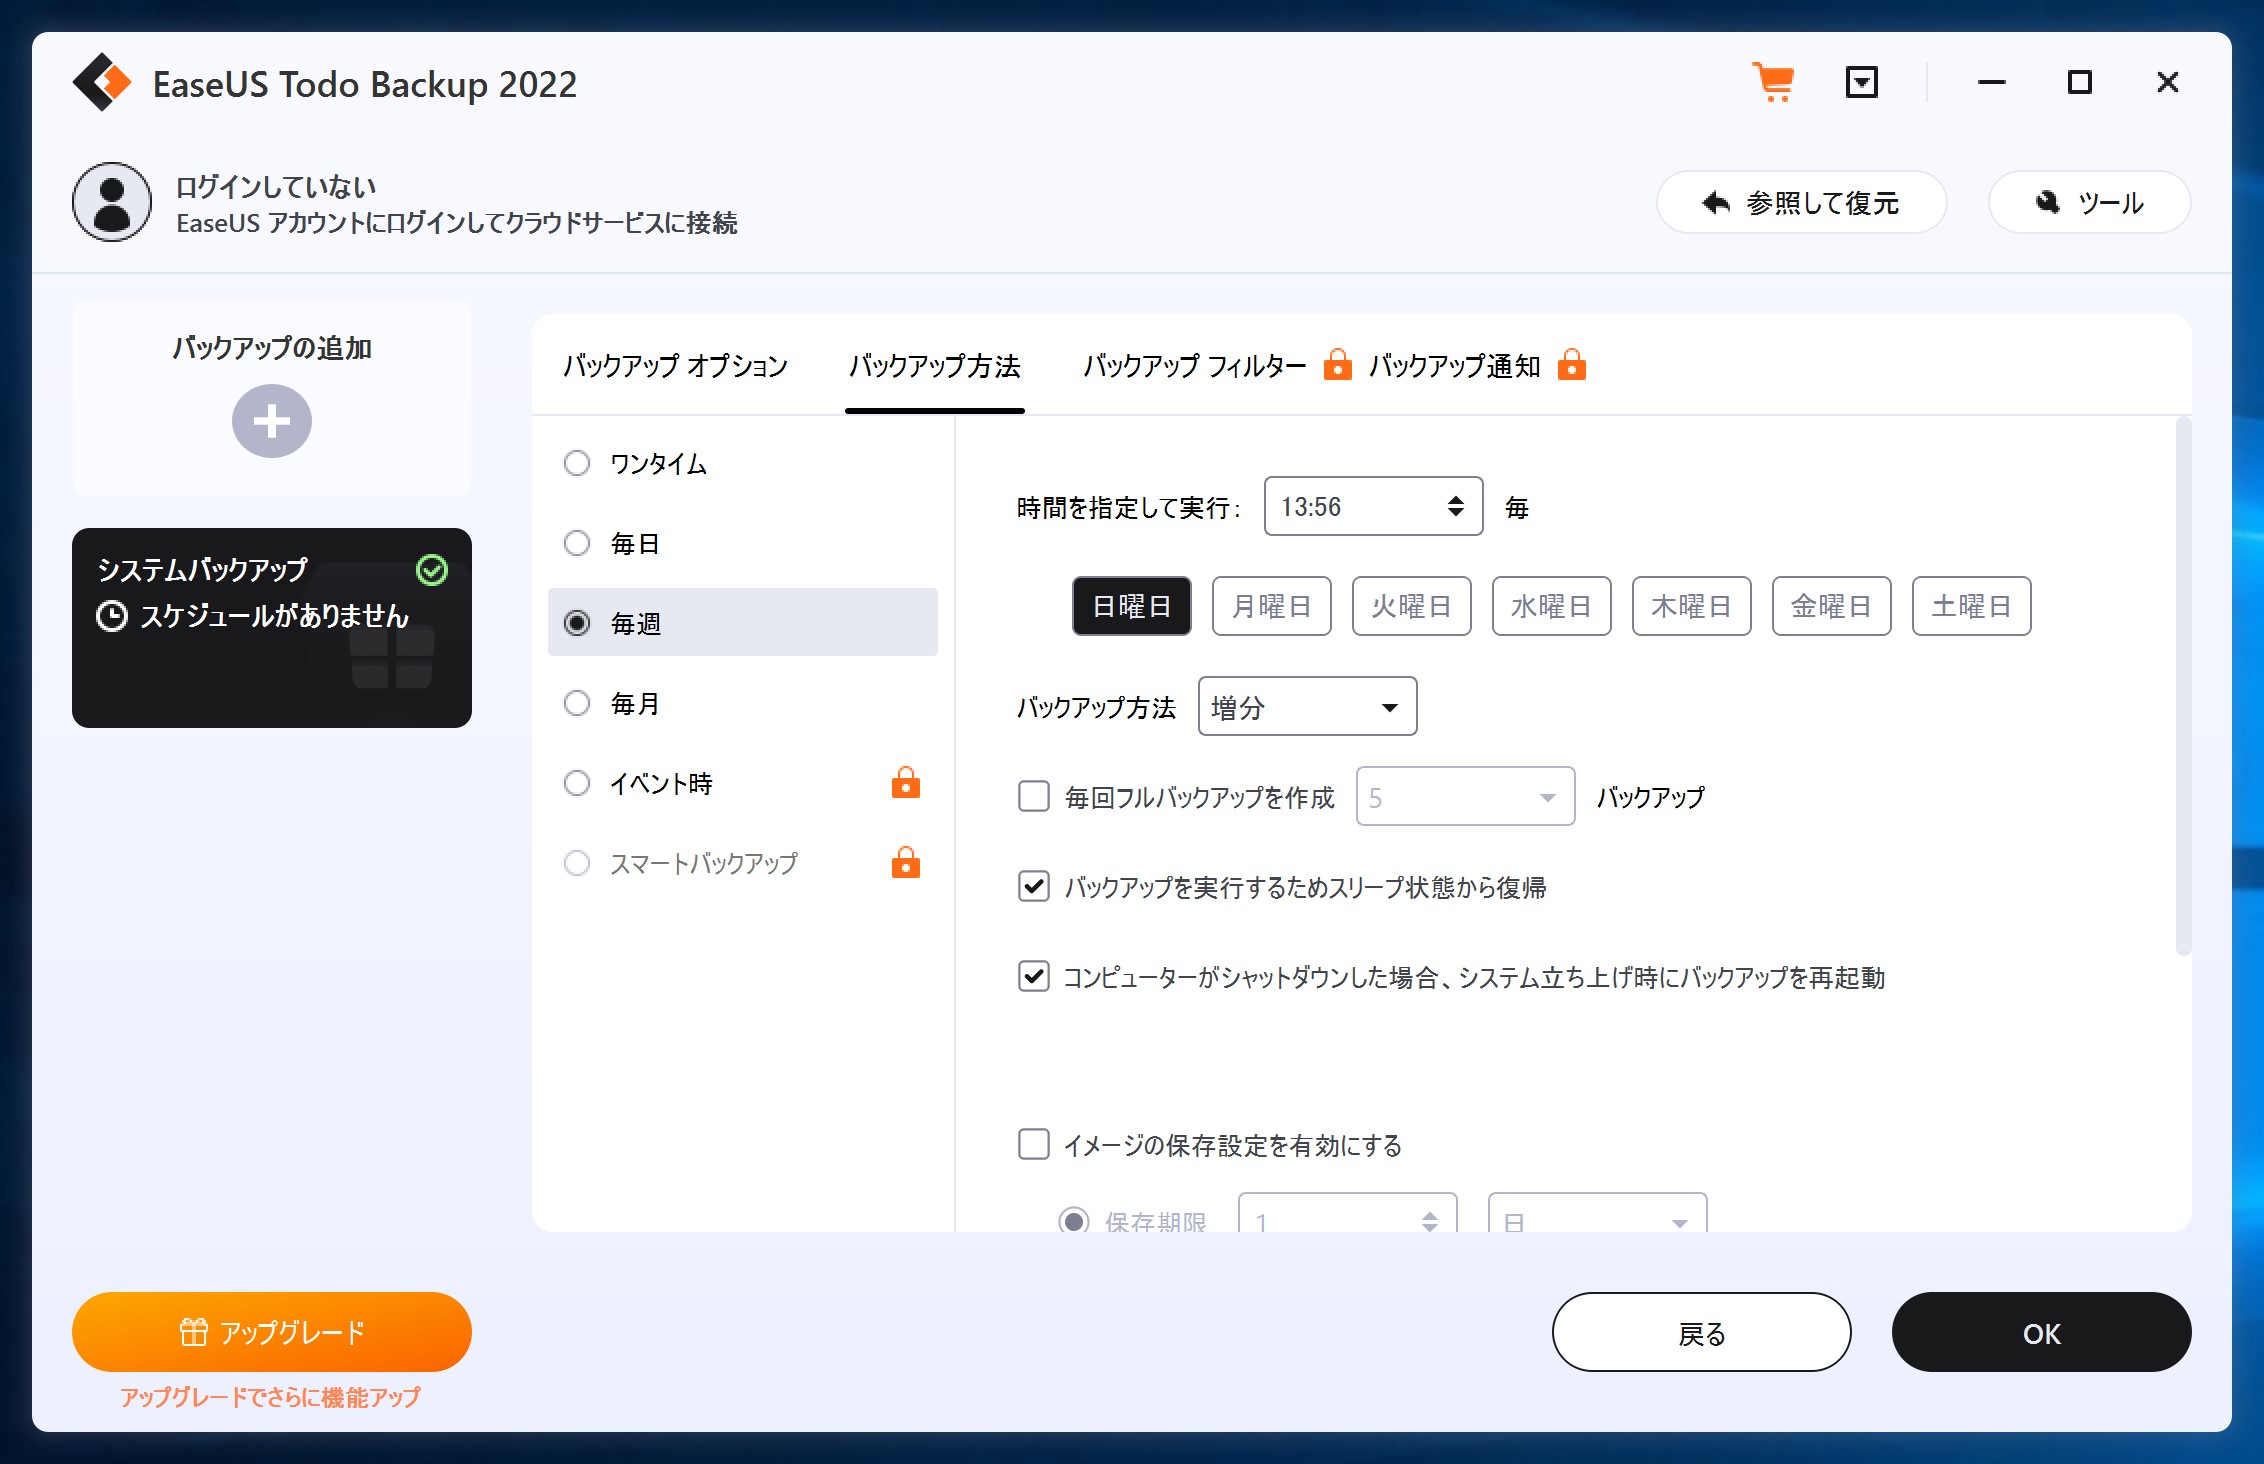Open the shopping cart store icon
This screenshot has width=2264, height=1464.
(x=1773, y=84)
